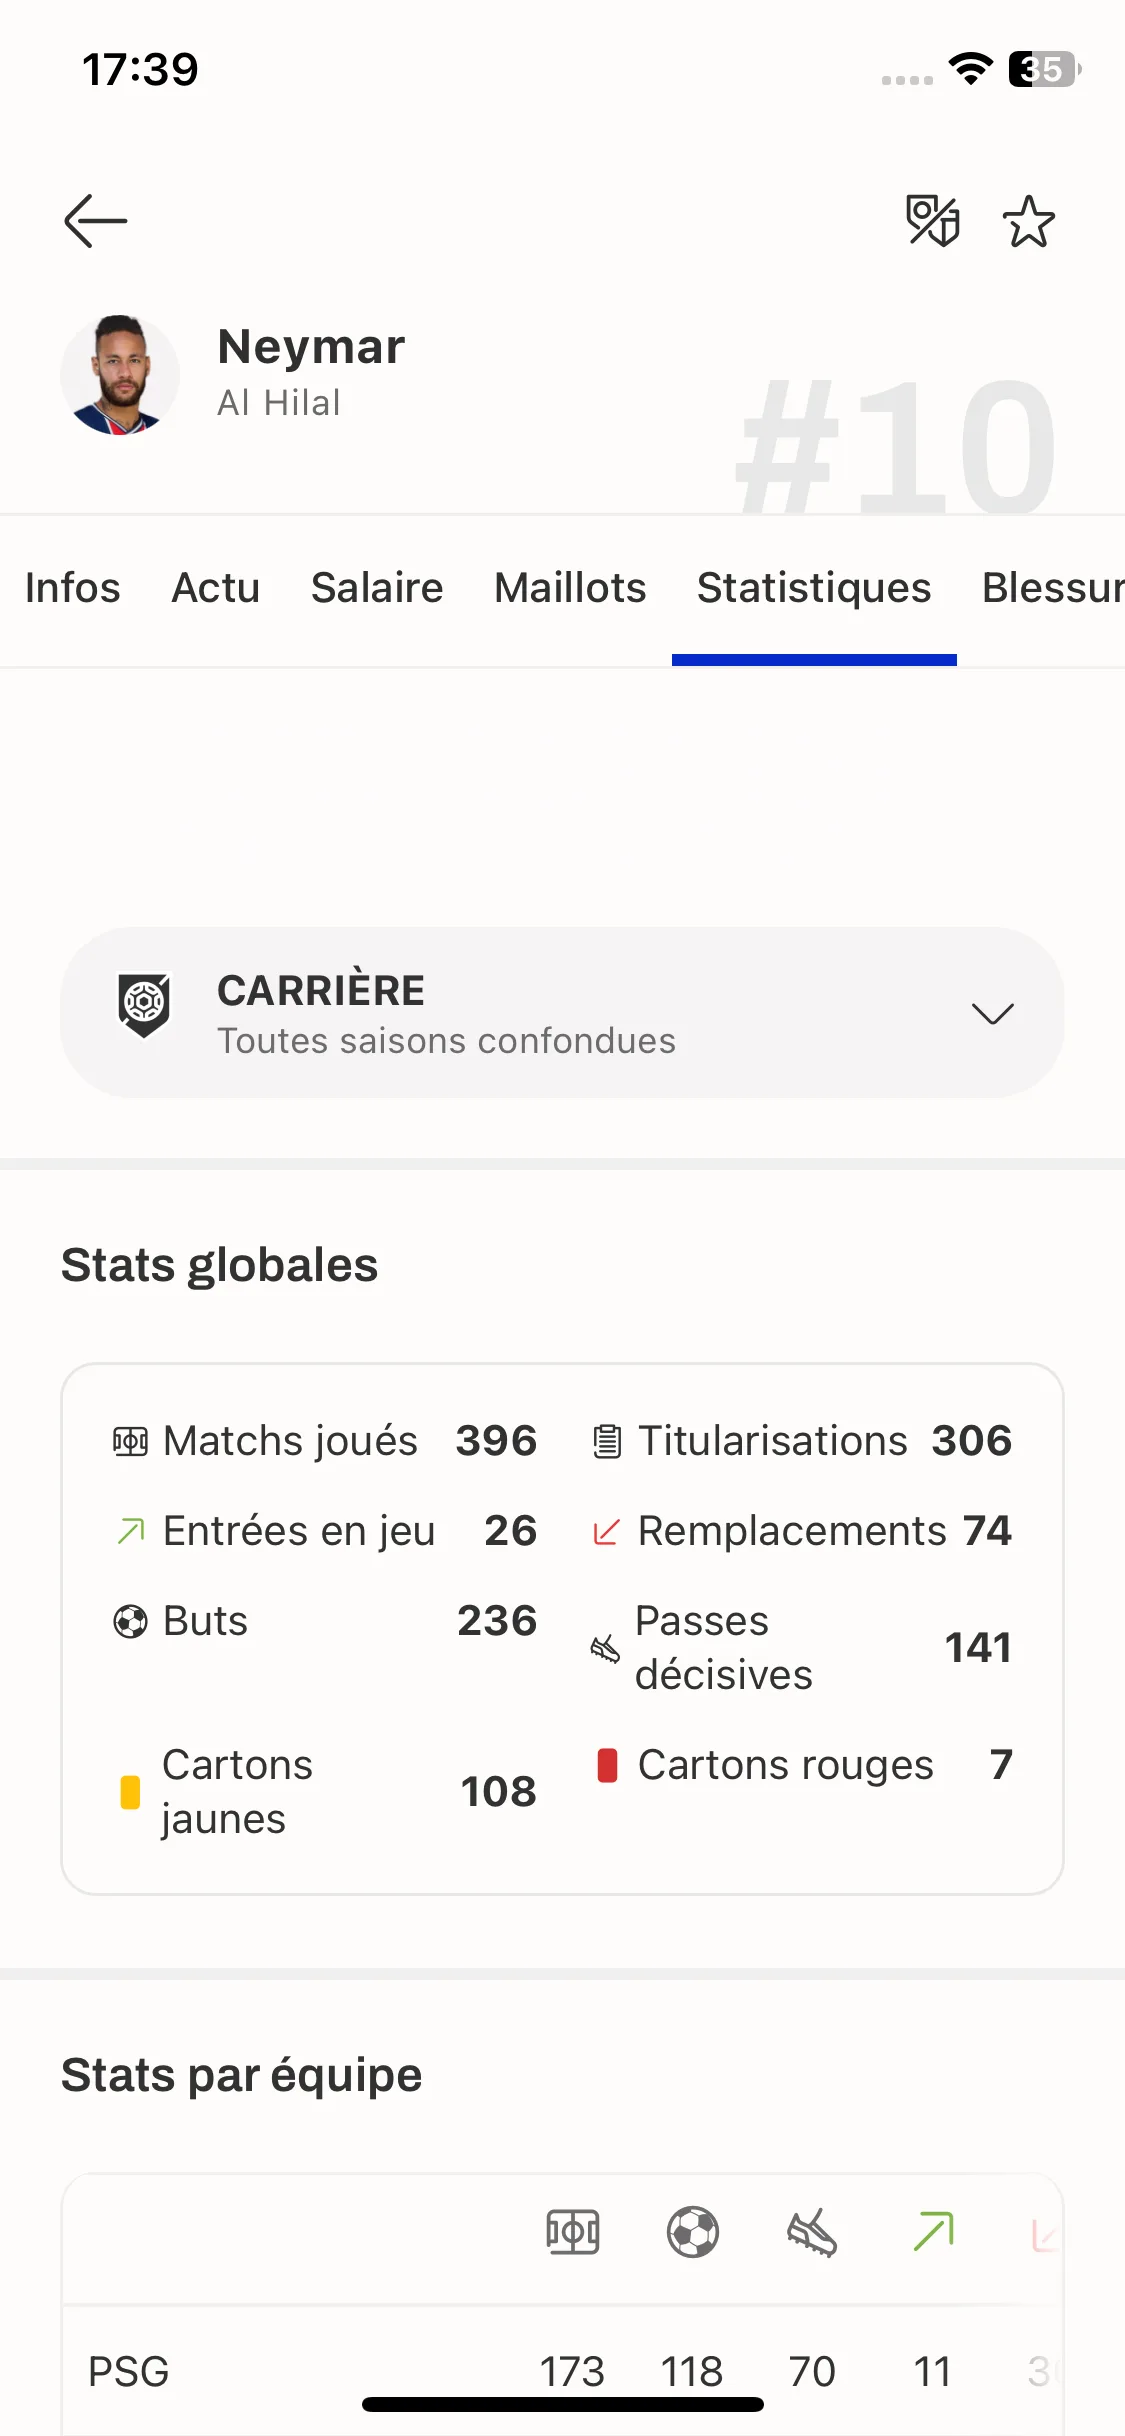Switch to the Salaire tab

pyautogui.click(x=377, y=588)
